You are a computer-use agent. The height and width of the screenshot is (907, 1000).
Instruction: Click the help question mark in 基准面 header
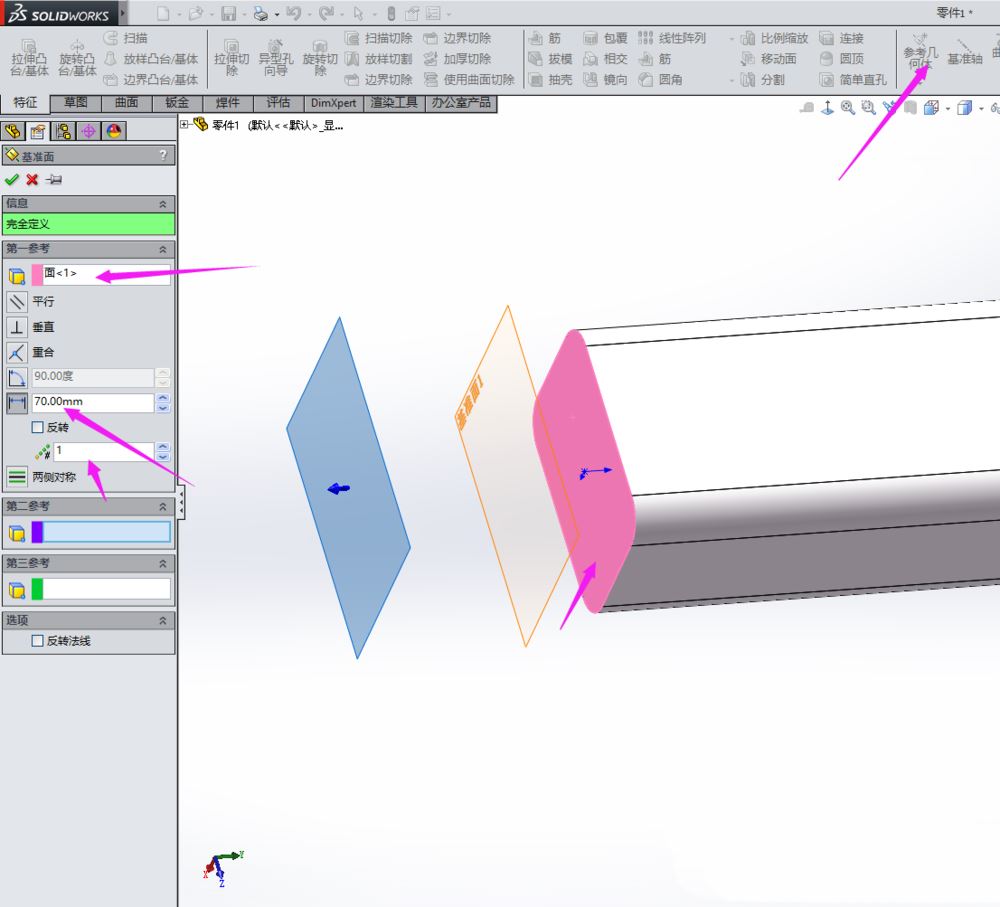click(x=163, y=155)
